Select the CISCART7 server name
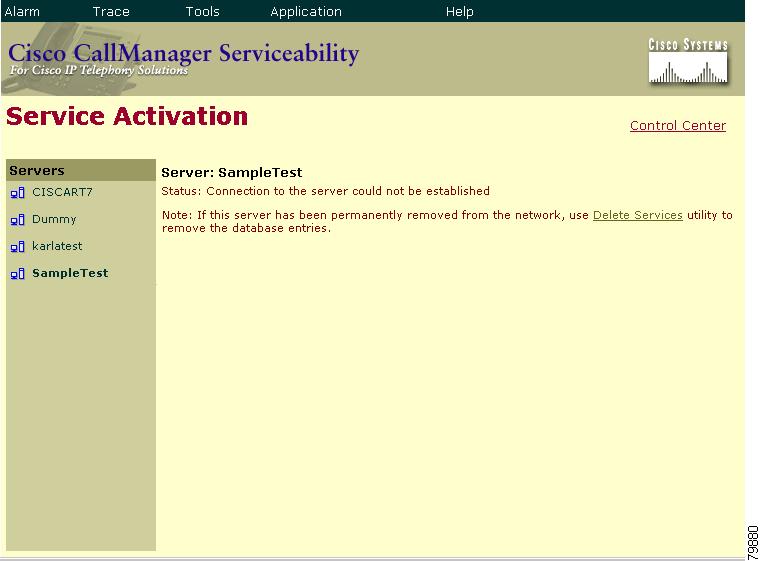This screenshot has height=561, width=761. (x=62, y=192)
